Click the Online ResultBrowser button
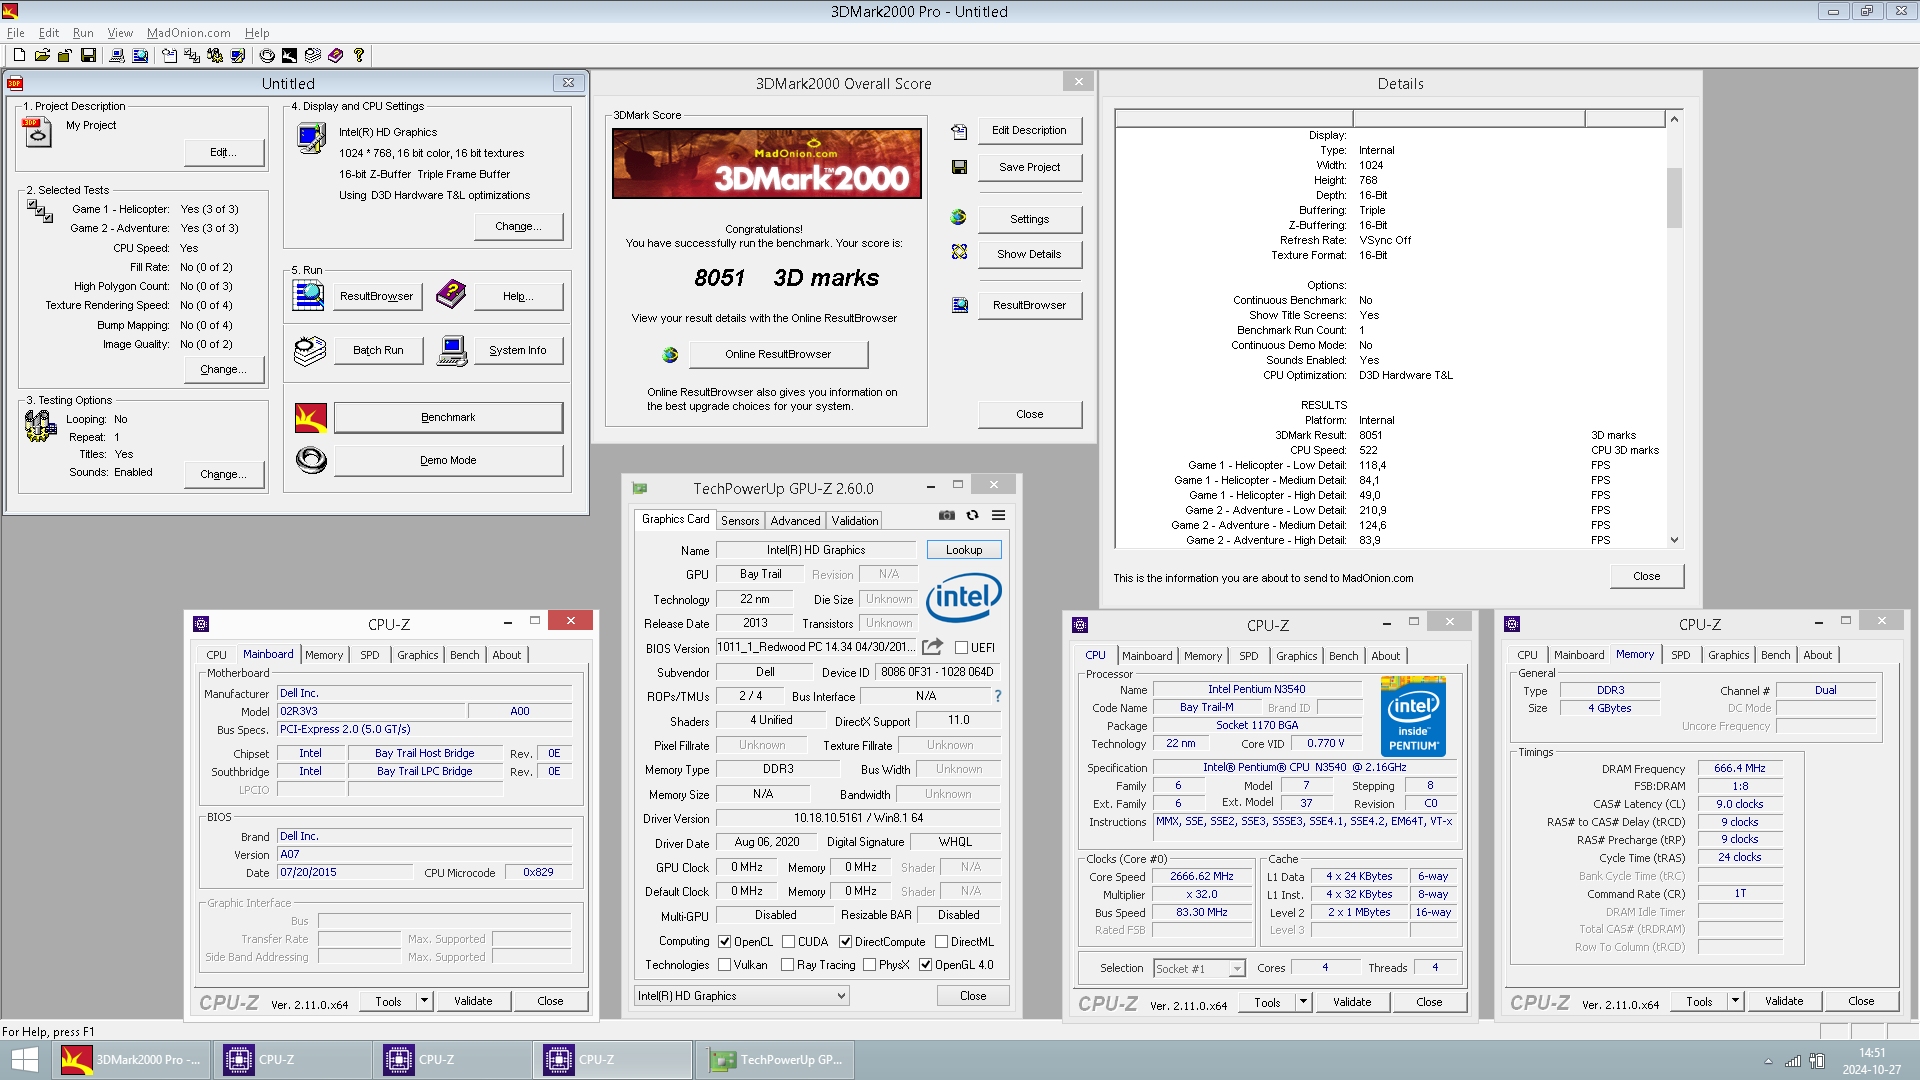This screenshot has width=1920, height=1080. coord(778,355)
